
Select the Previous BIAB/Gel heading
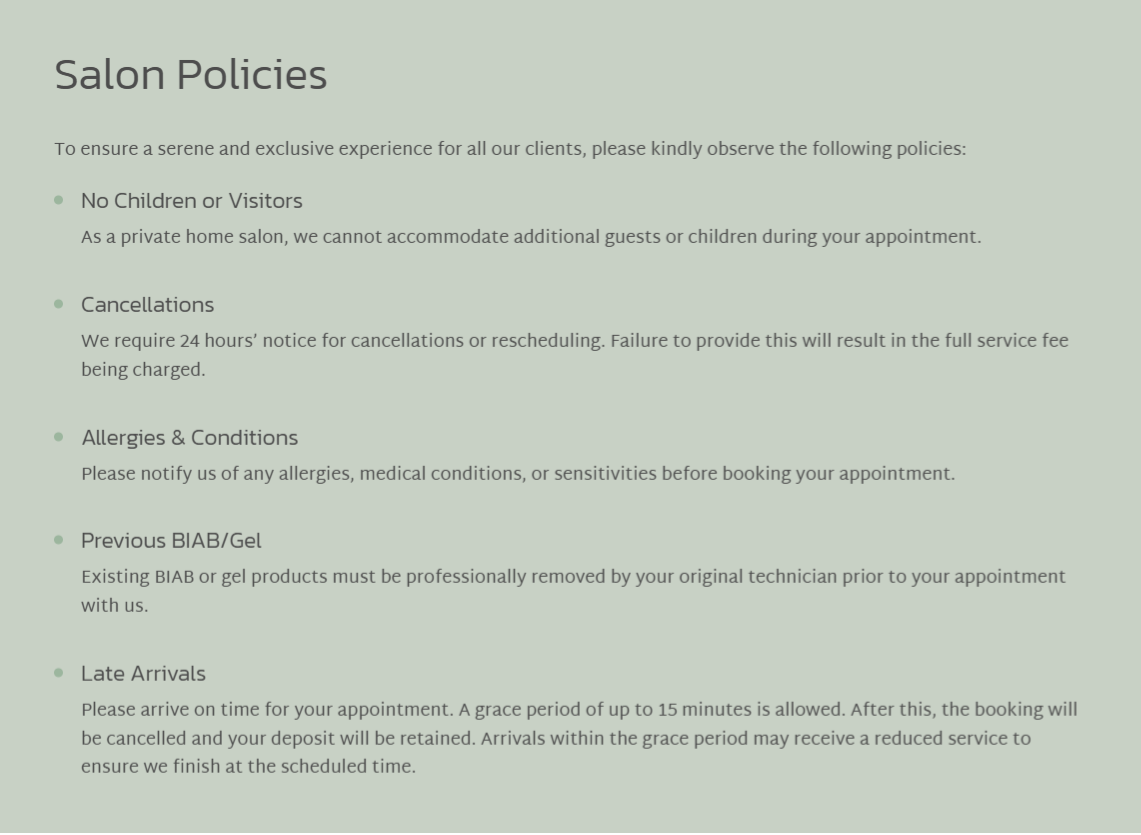tap(171, 541)
